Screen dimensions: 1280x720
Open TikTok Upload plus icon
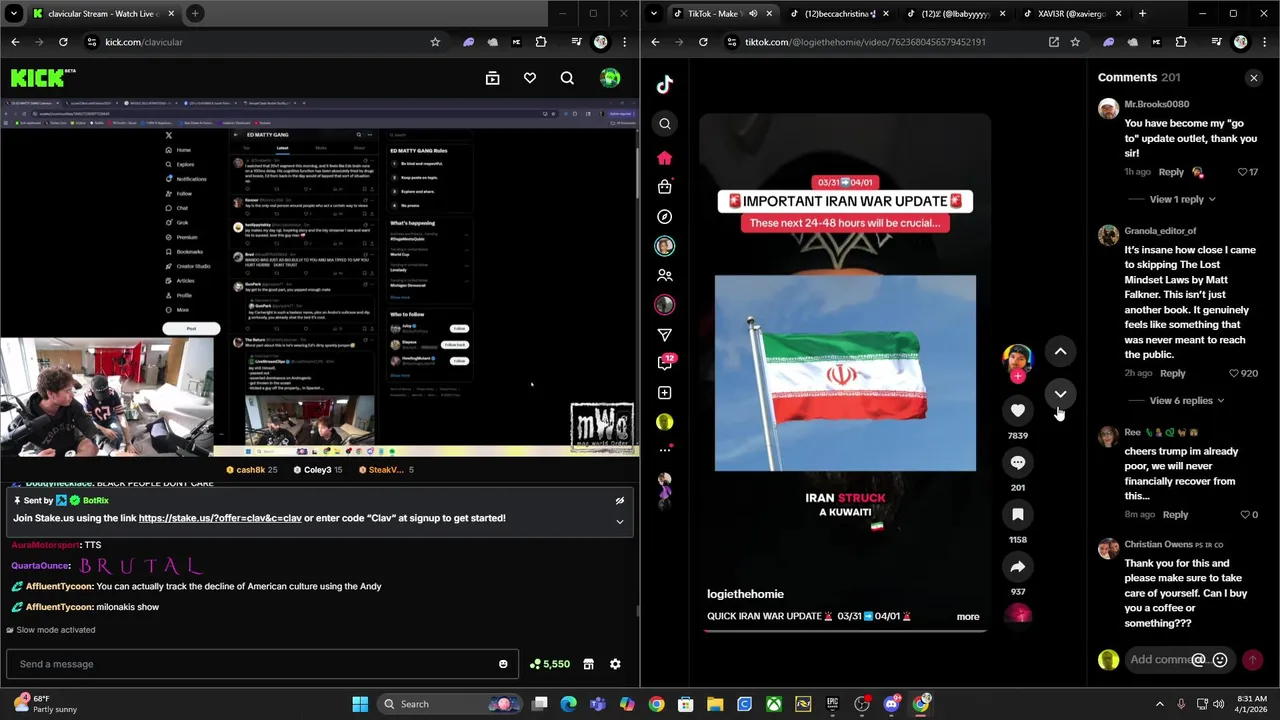click(665, 393)
